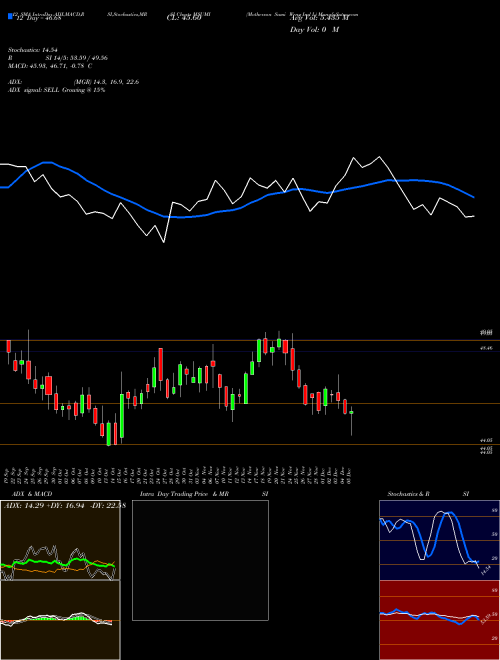
Task: Click the 'SI 14/5: 33.59 / 49.56' readout
Action: pos(77,58)
